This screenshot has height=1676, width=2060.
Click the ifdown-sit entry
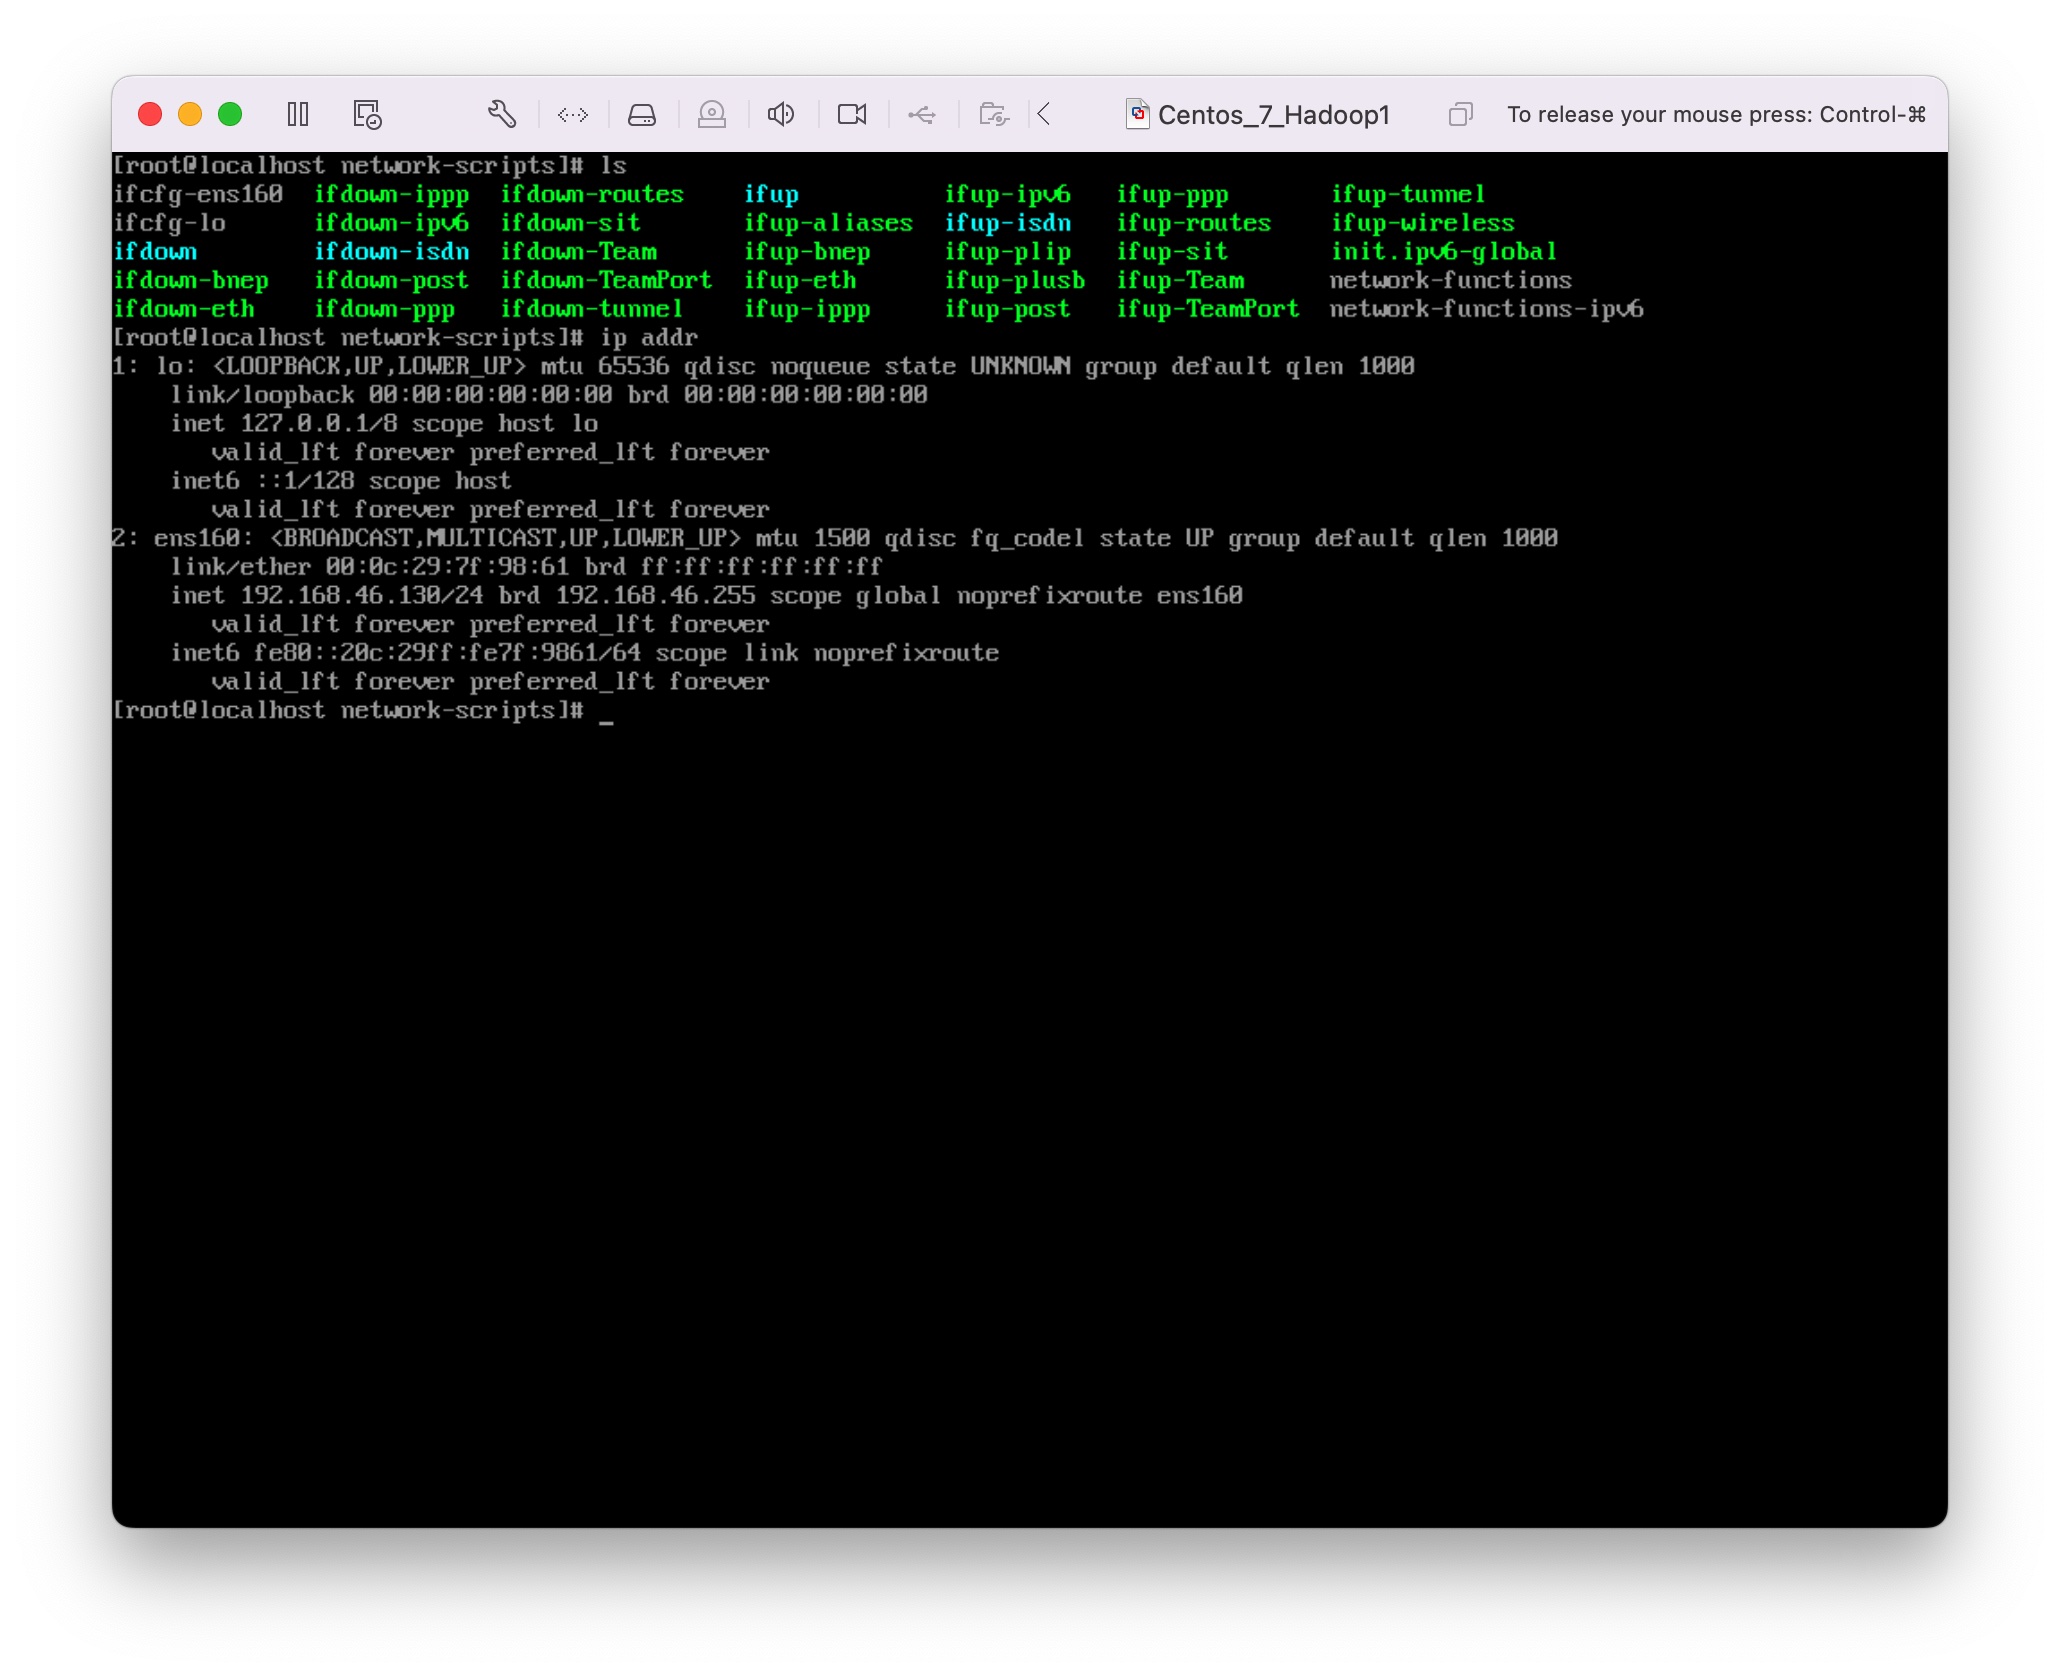[x=570, y=223]
